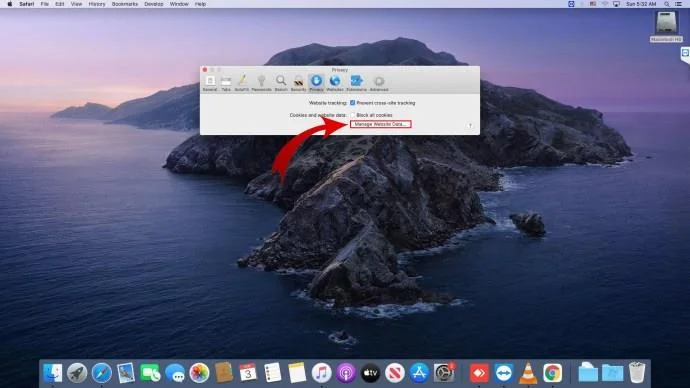Image resolution: width=690 pixels, height=388 pixels.
Task: Toggle Prevent cross-site tracking checkbox
Action: click(352, 102)
